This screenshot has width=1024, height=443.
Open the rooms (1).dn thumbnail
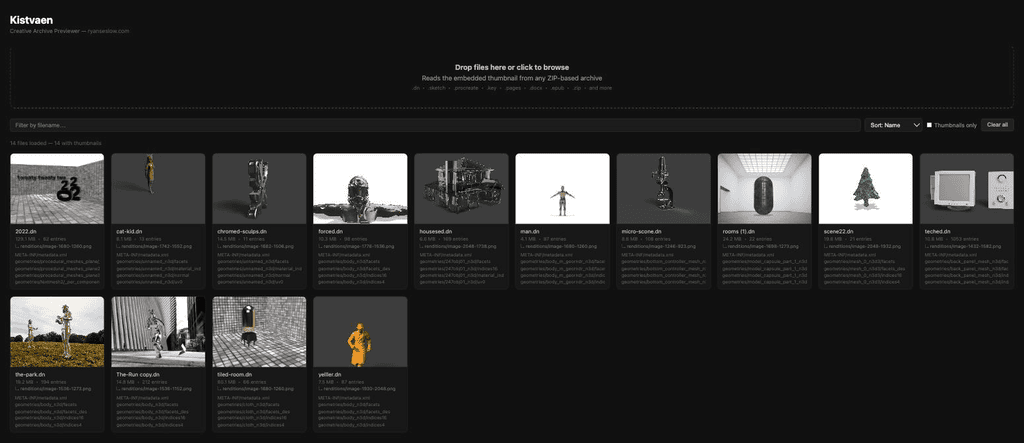point(765,189)
